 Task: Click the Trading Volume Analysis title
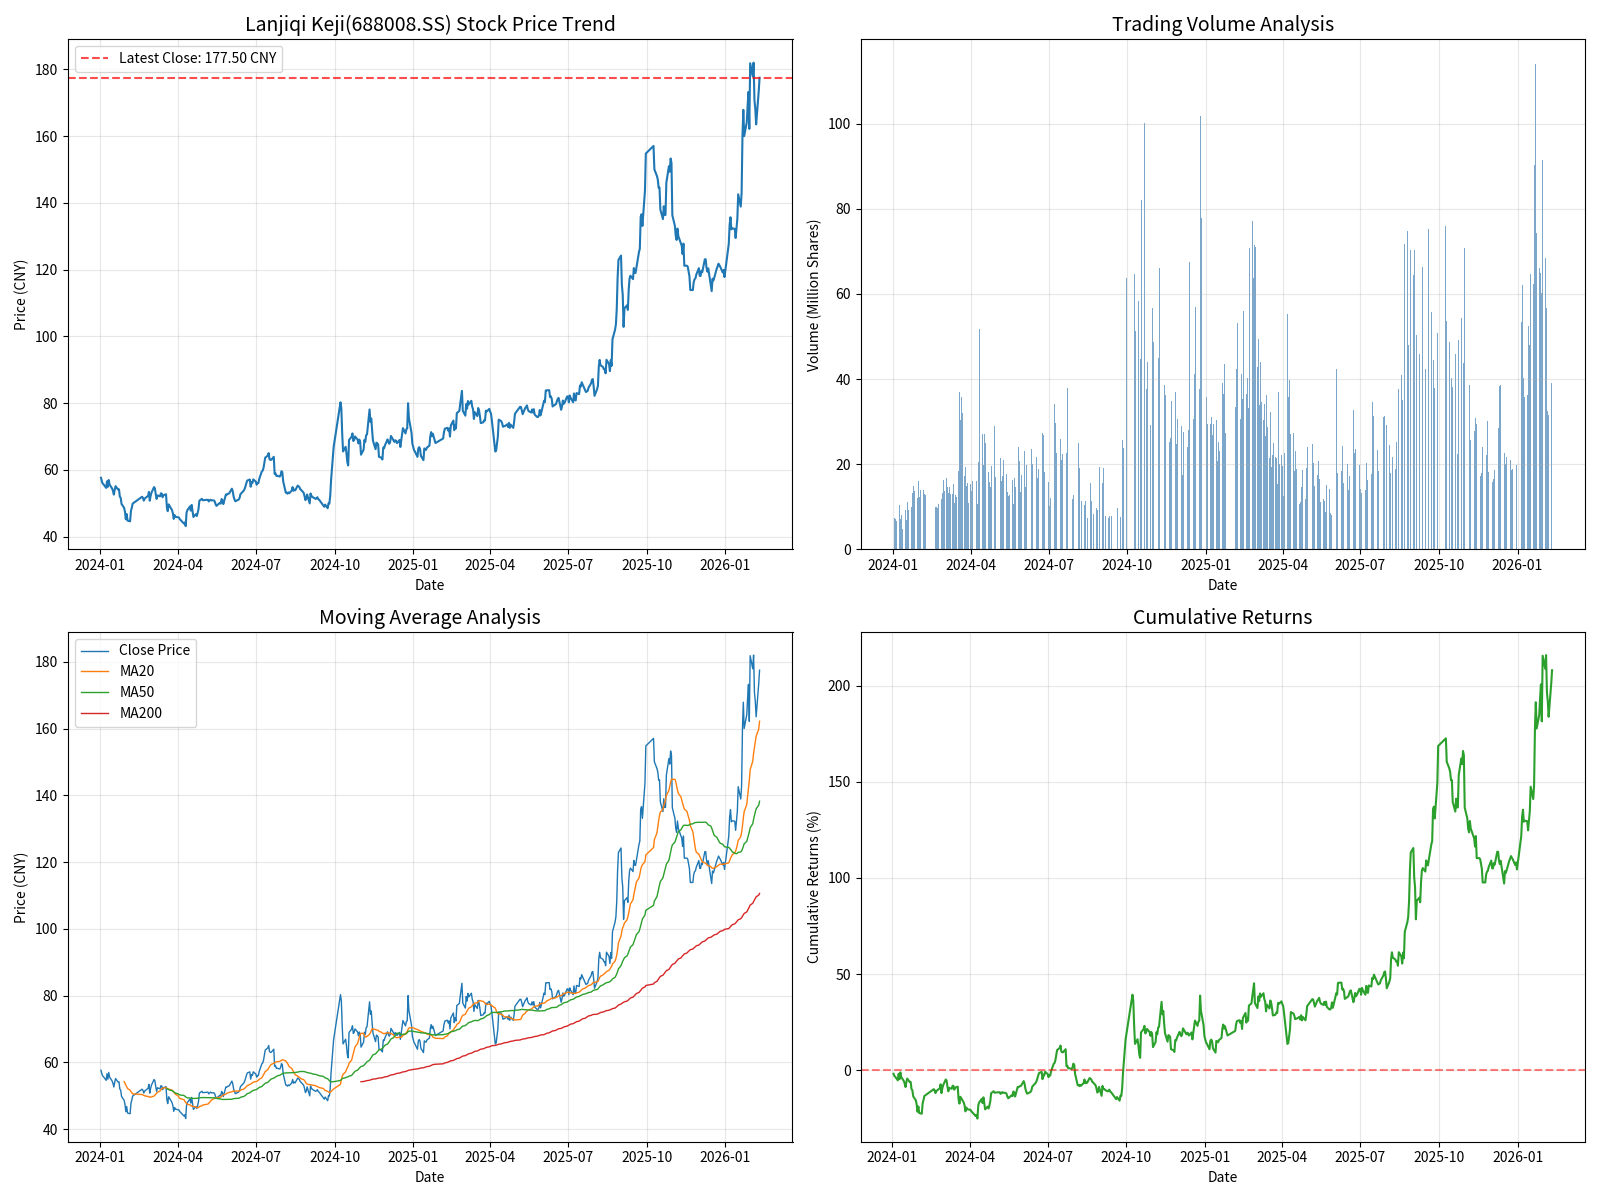(x=1222, y=24)
